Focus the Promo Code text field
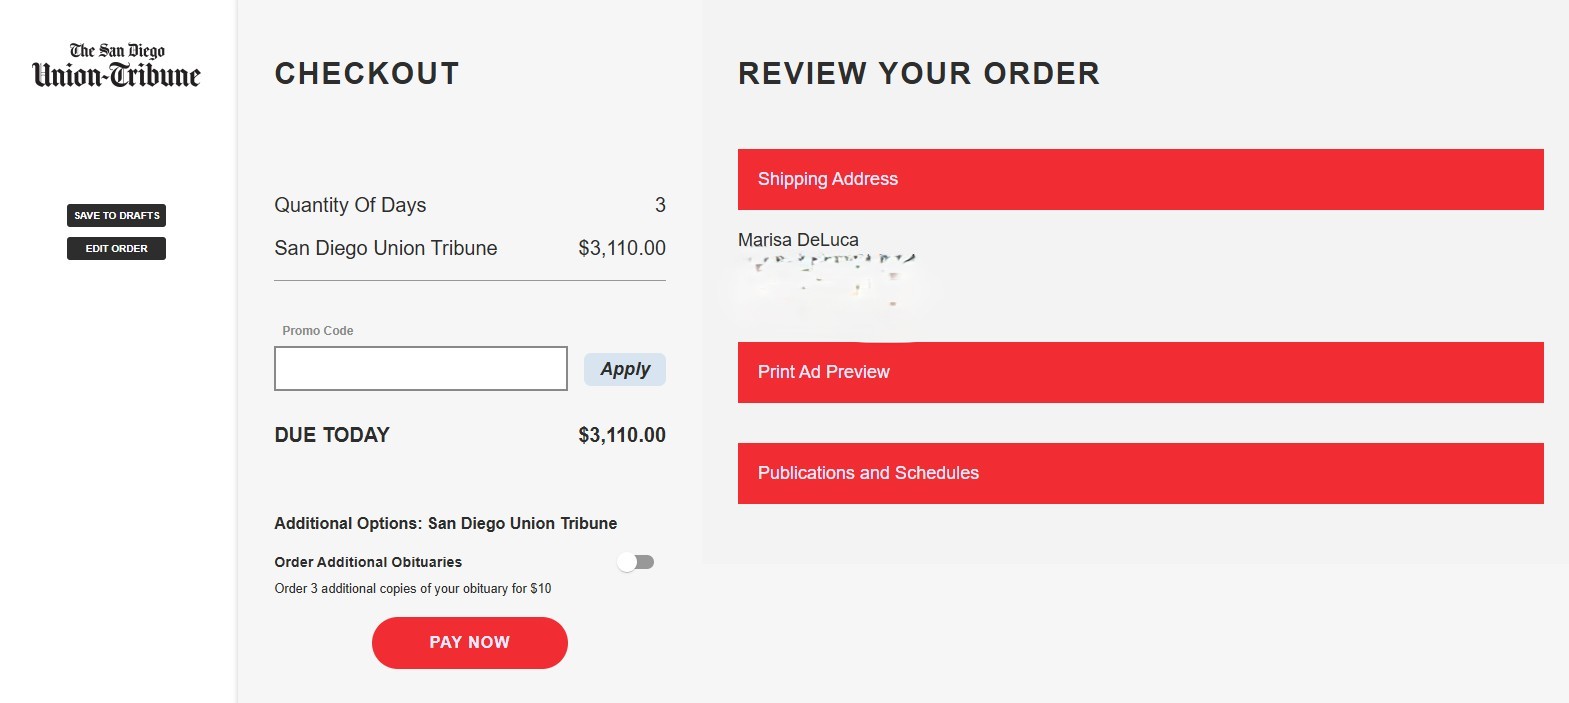The height and width of the screenshot is (703, 1569). pos(421,369)
